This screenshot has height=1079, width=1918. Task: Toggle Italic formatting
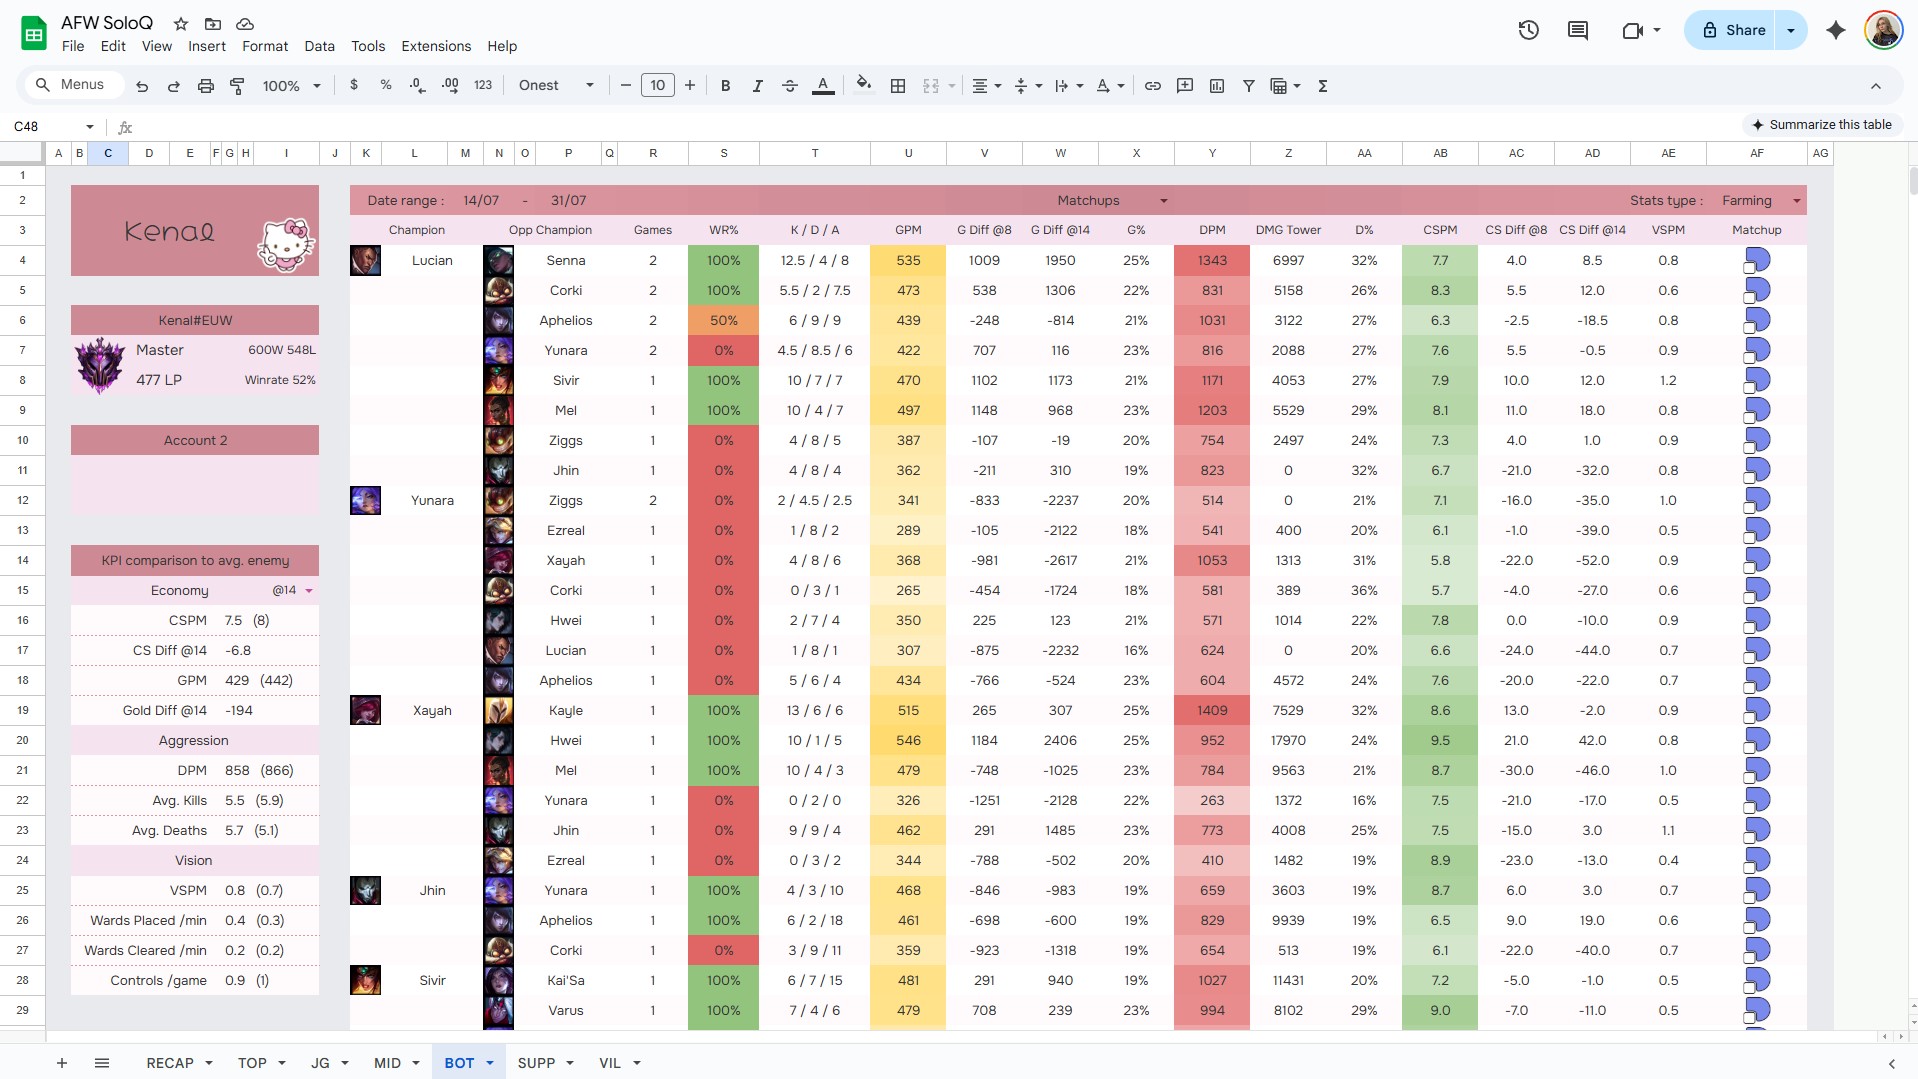tap(758, 86)
